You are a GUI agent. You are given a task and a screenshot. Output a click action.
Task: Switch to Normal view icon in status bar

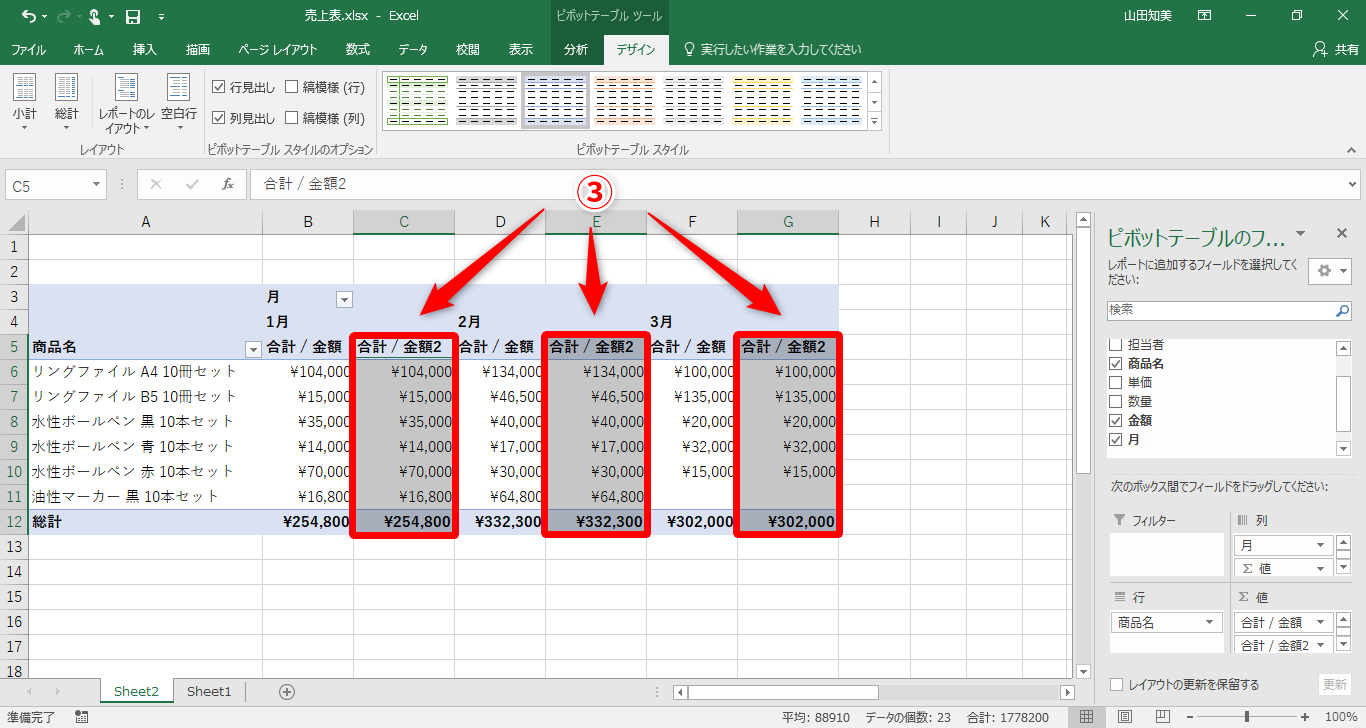click(x=1087, y=717)
